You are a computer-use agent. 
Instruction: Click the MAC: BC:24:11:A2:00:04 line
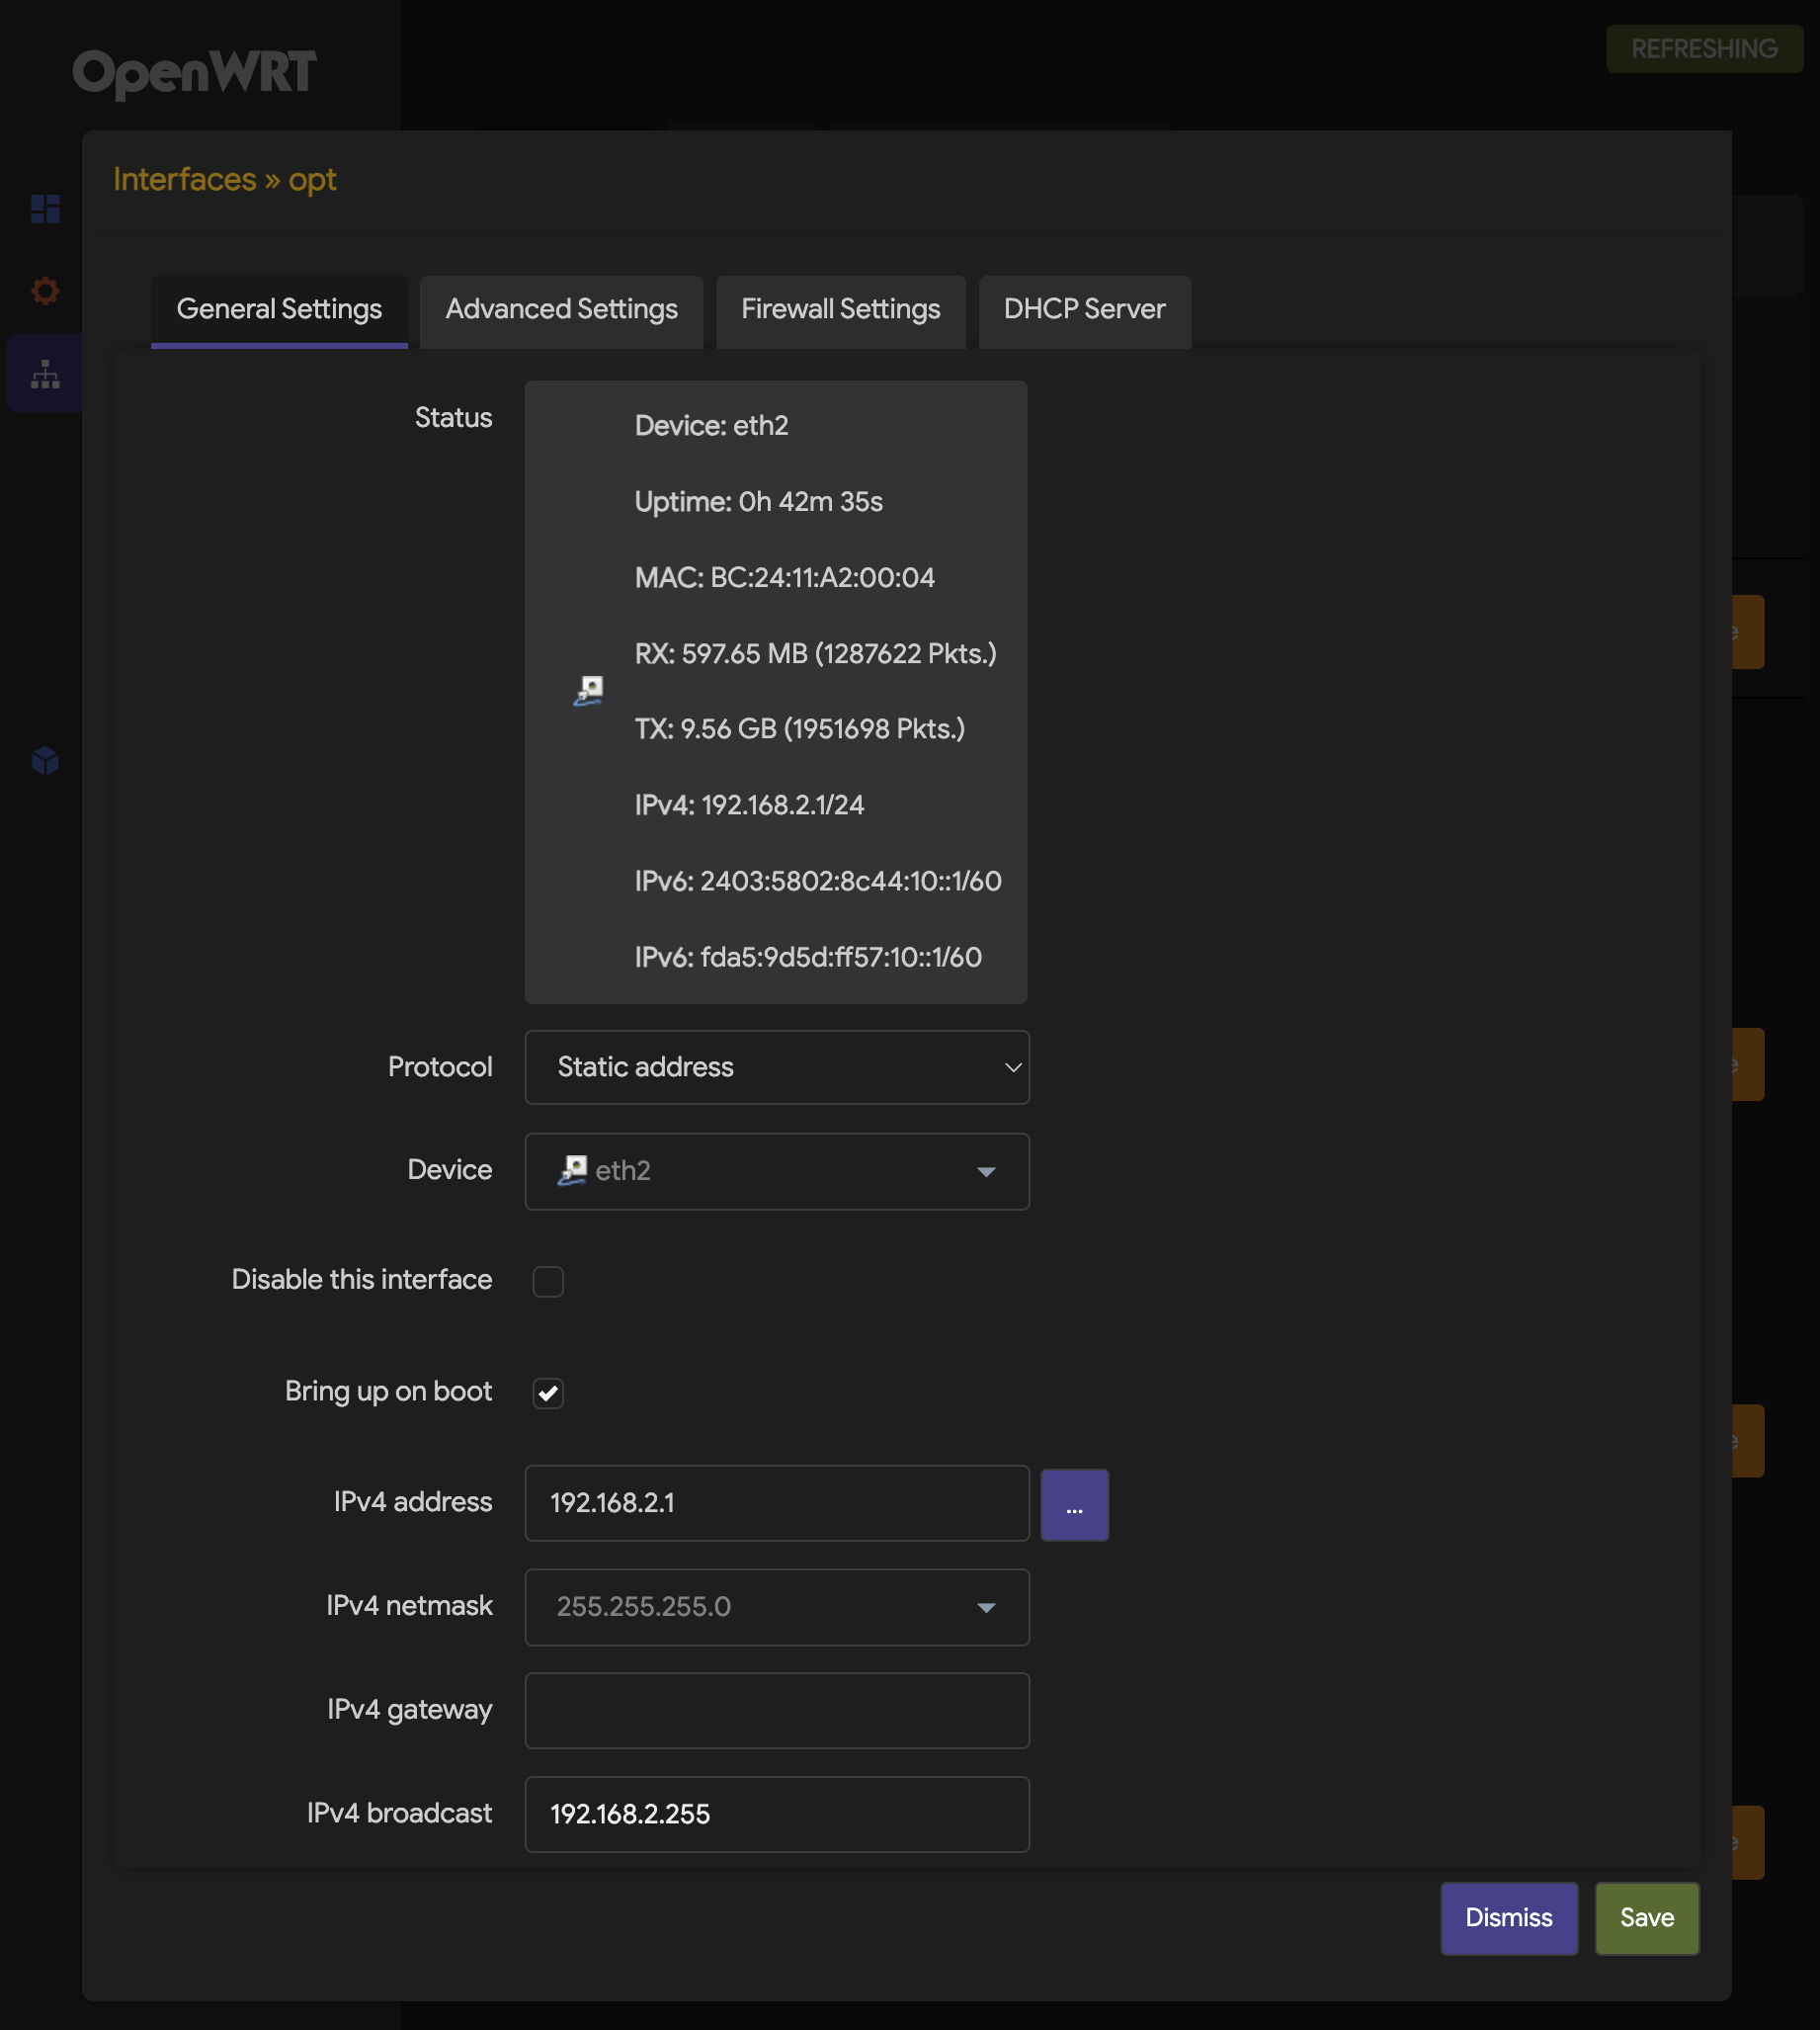click(x=785, y=578)
